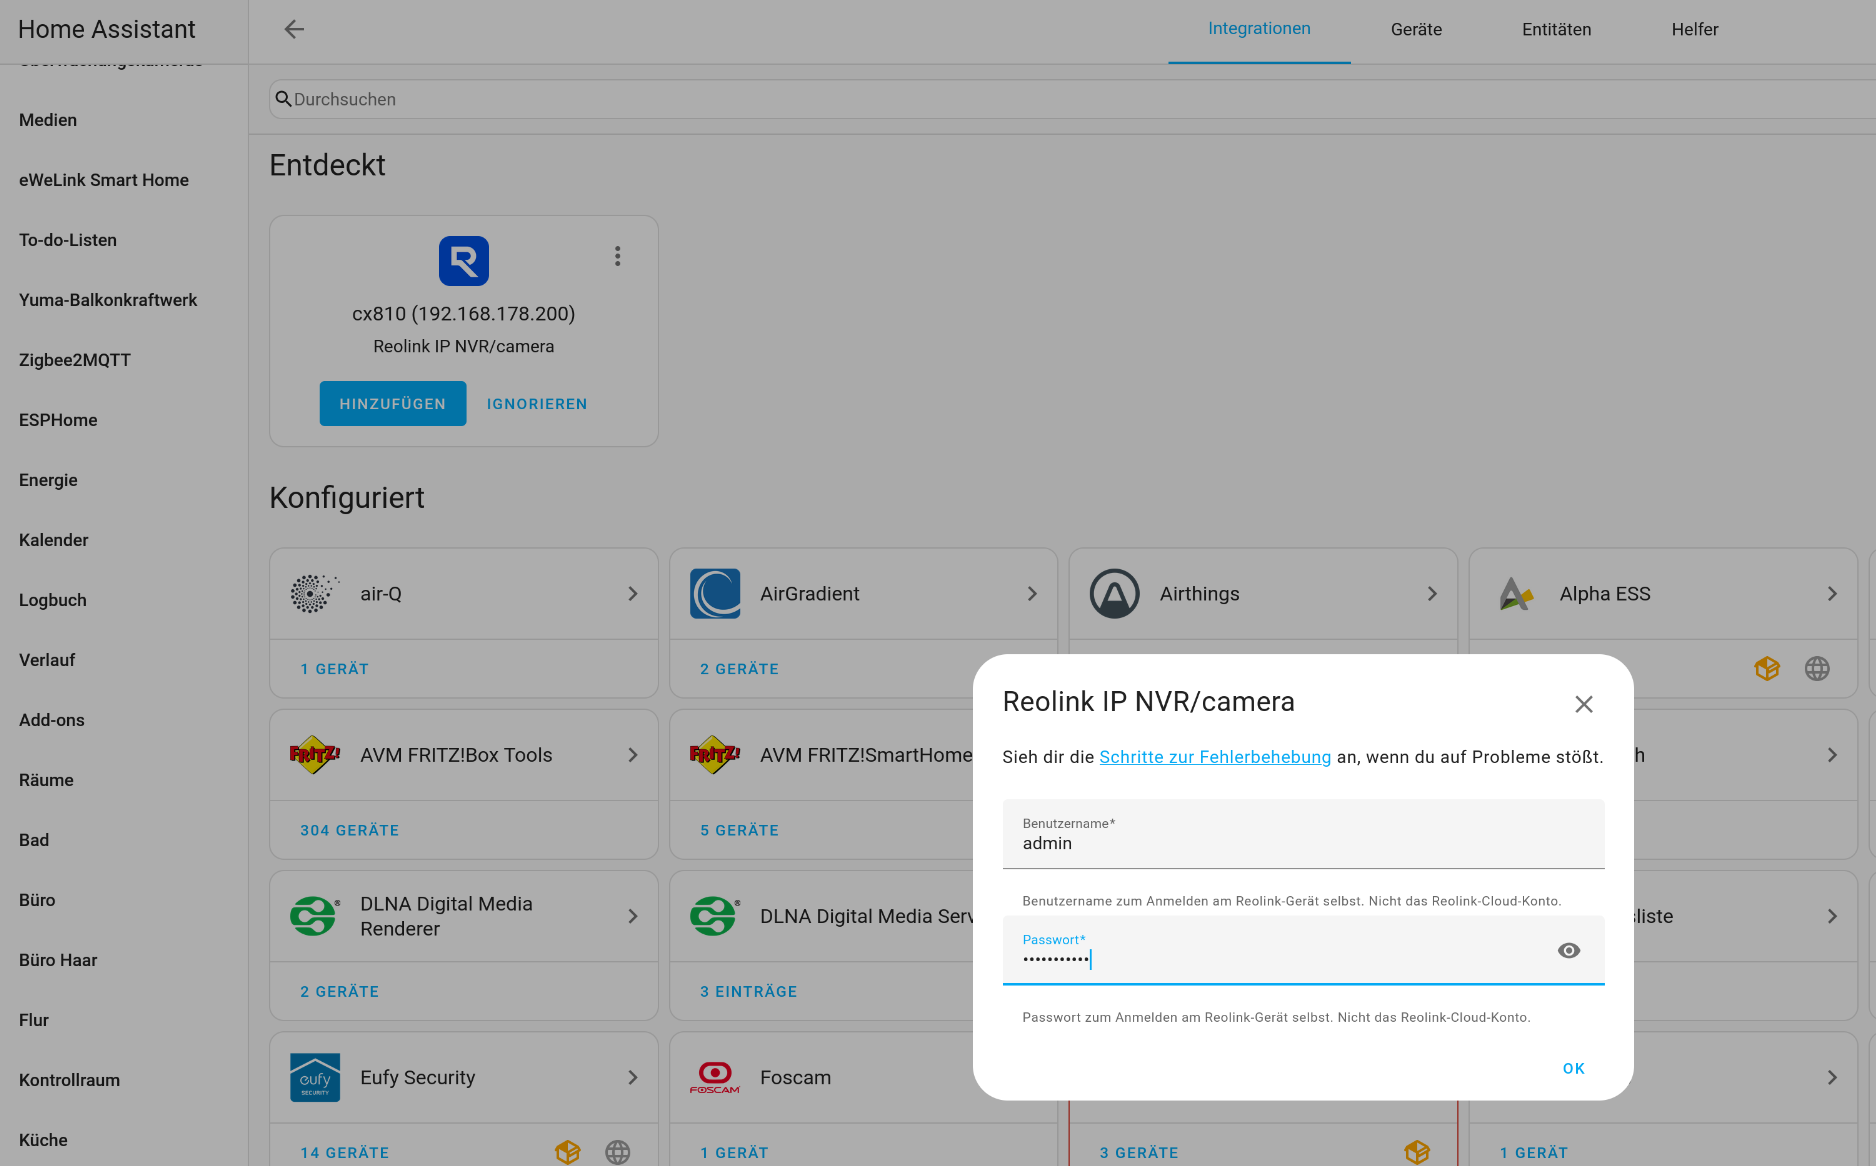The height and width of the screenshot is (1166, 1876).
Task: Click the search magnifier icon
Action: 283,99
